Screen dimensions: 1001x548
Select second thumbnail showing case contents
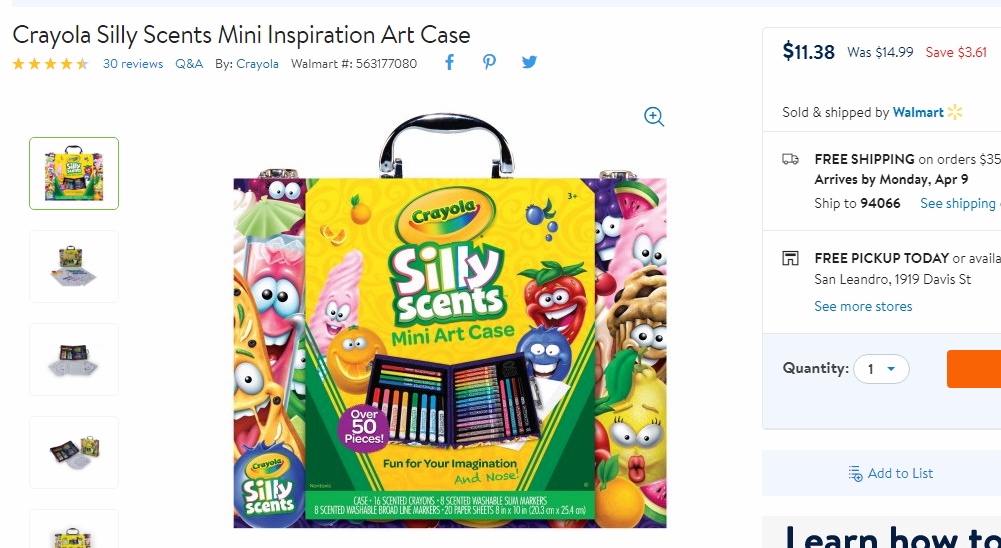pos(74,266)
